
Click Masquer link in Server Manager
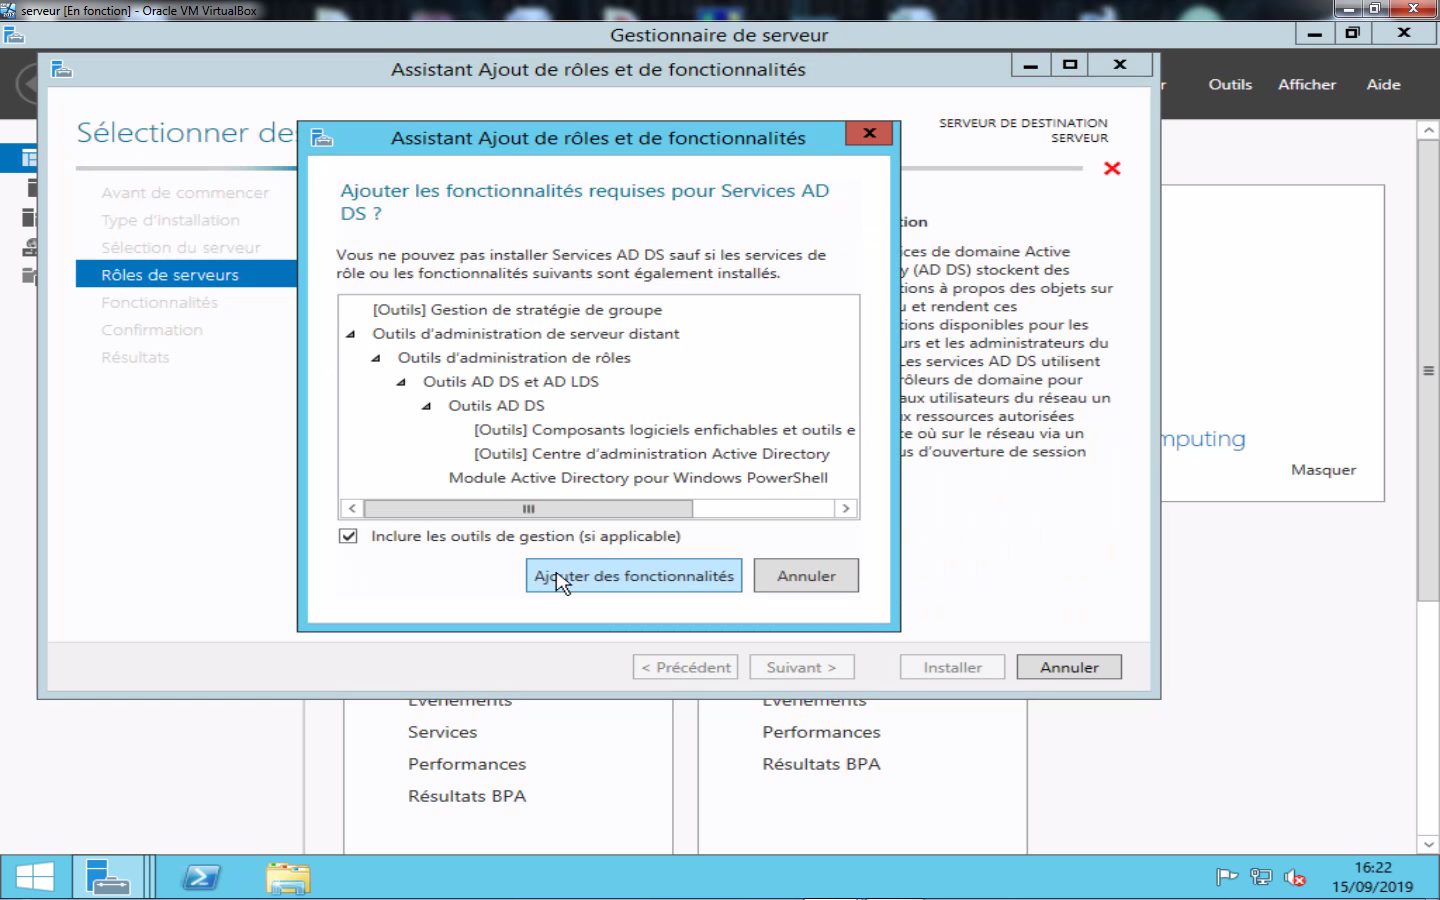(x=1323, y=469)
